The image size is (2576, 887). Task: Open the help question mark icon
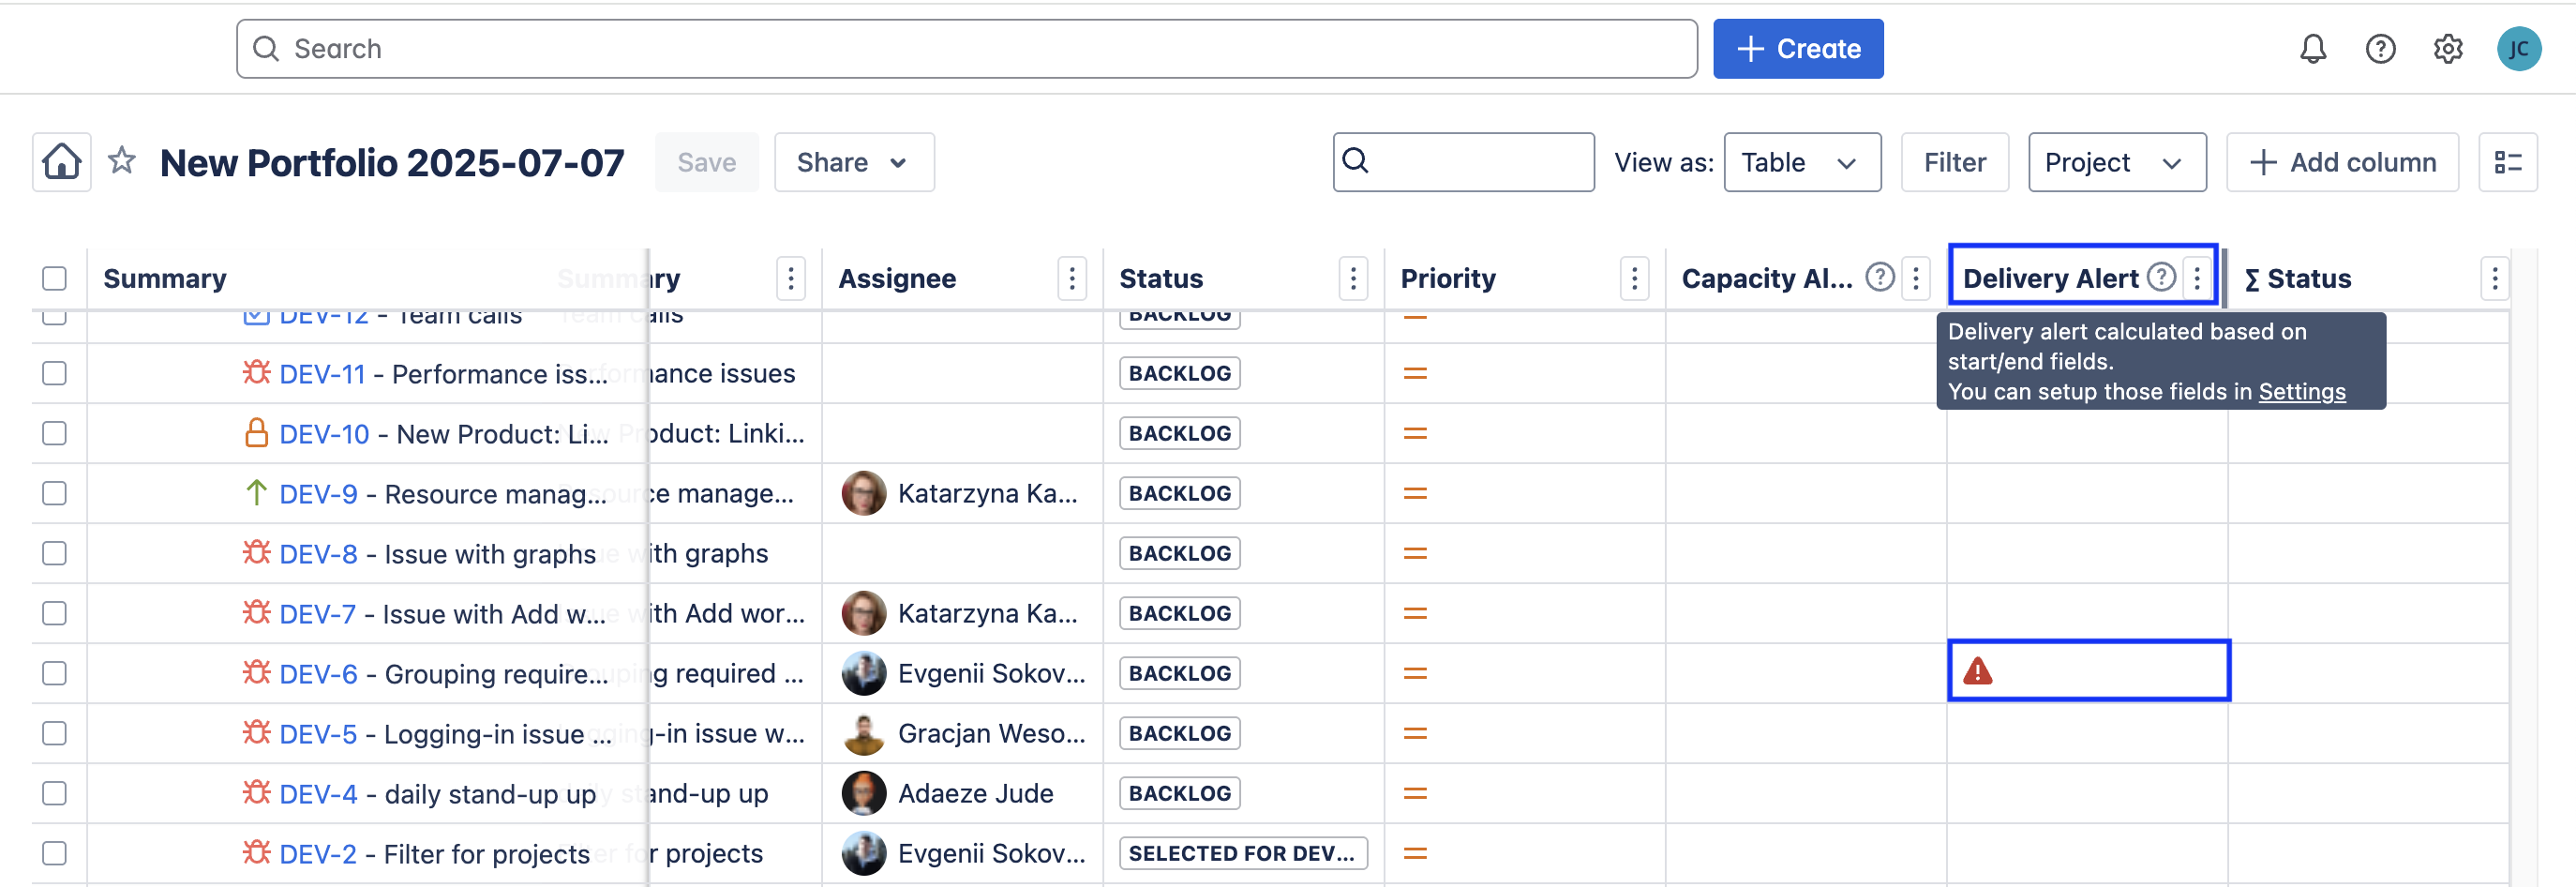pyautogui.click(x=2380, y=49)
